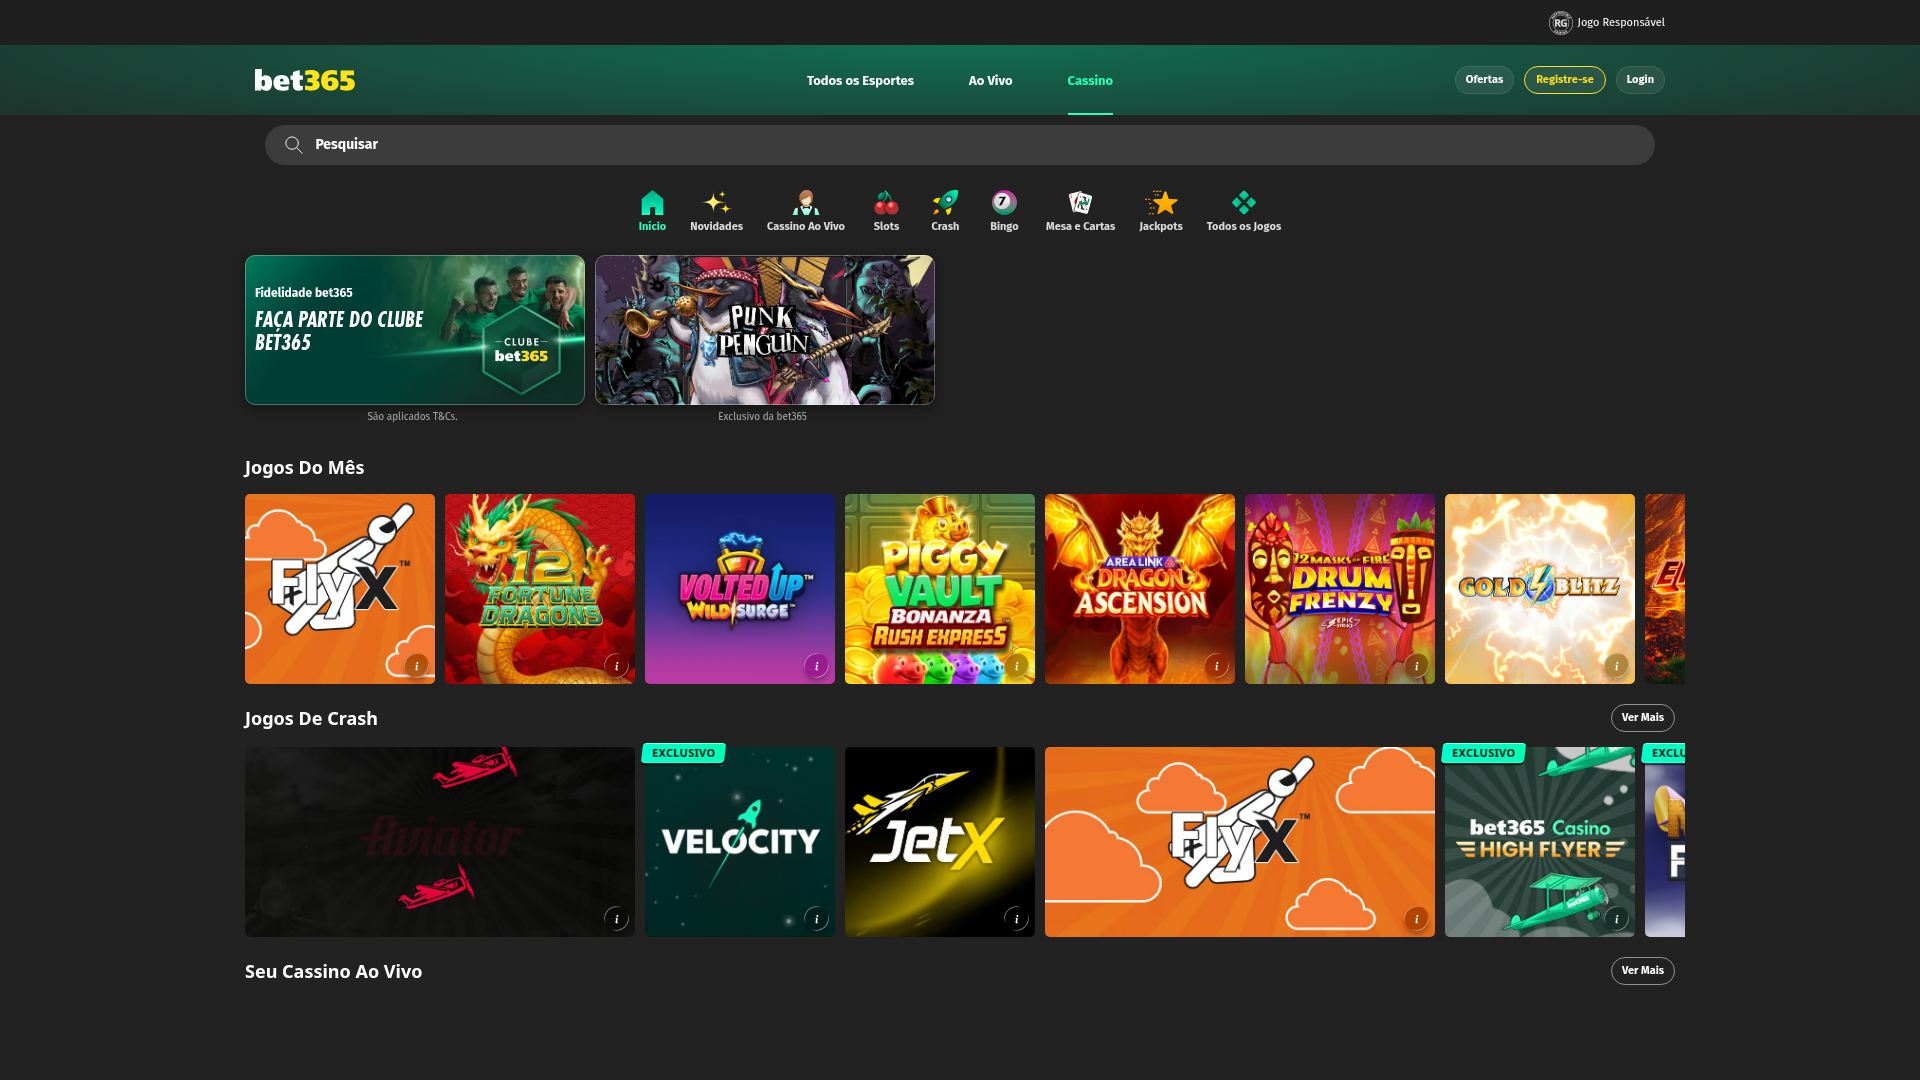Launch Area Link Dragon Ascension
Viewport: 1920px width, 1080px height.
1140,589
